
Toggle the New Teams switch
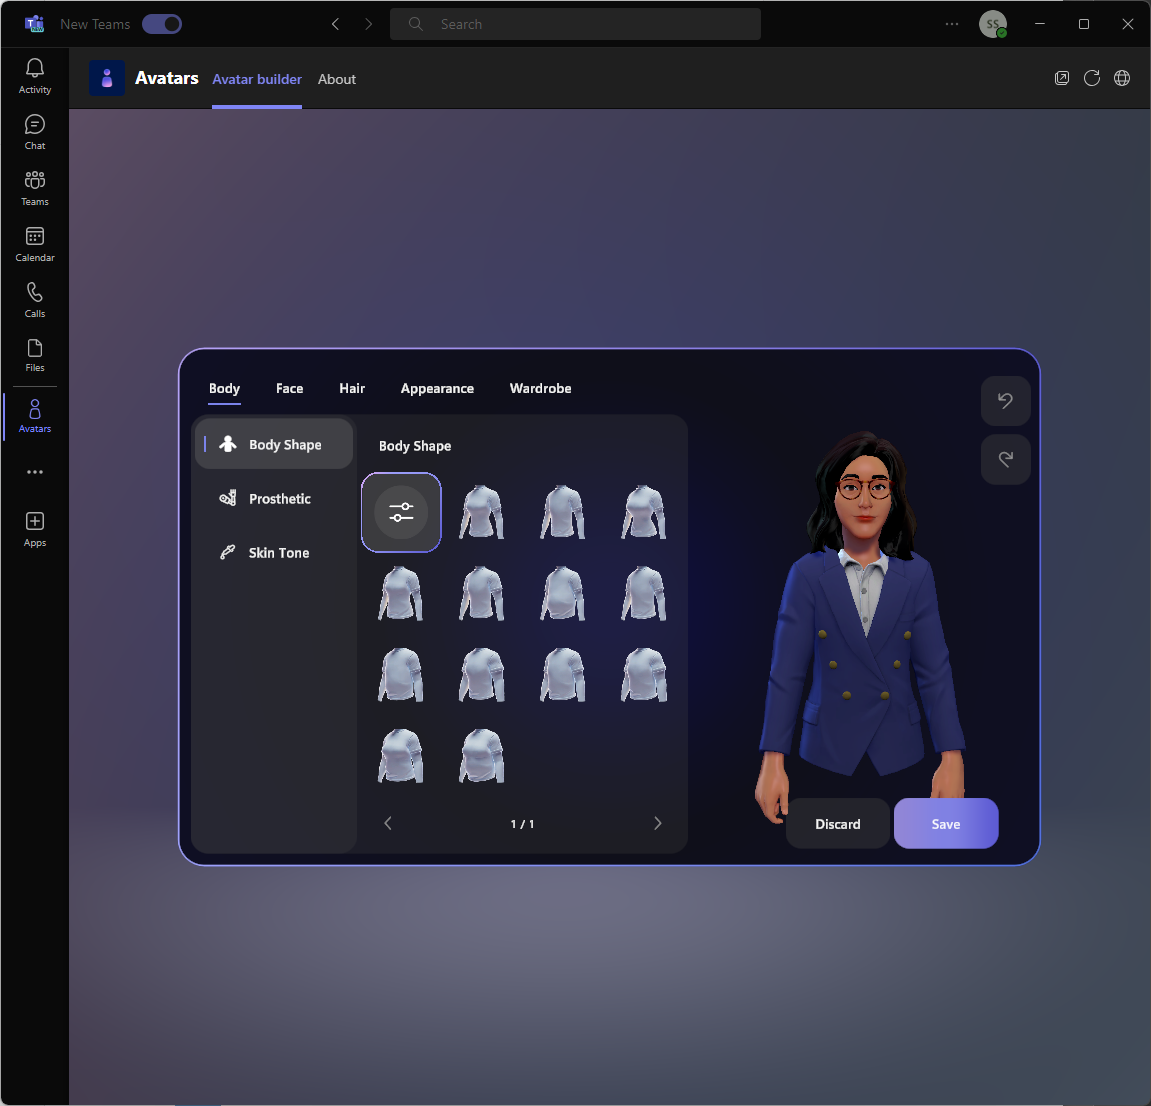click(x=161, y=24)
